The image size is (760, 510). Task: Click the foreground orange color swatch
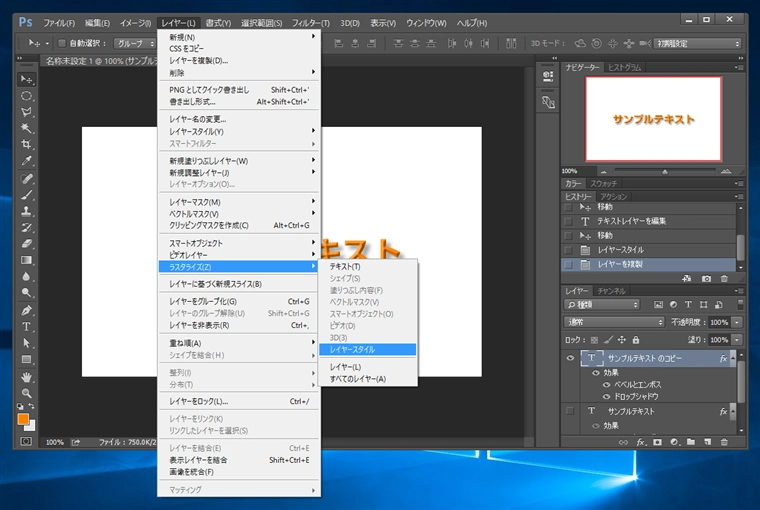tap(23, 419)
